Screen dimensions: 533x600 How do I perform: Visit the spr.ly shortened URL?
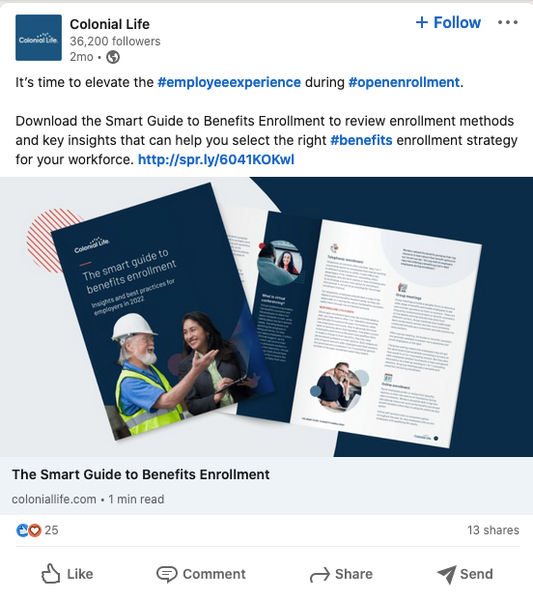point(216,159)
